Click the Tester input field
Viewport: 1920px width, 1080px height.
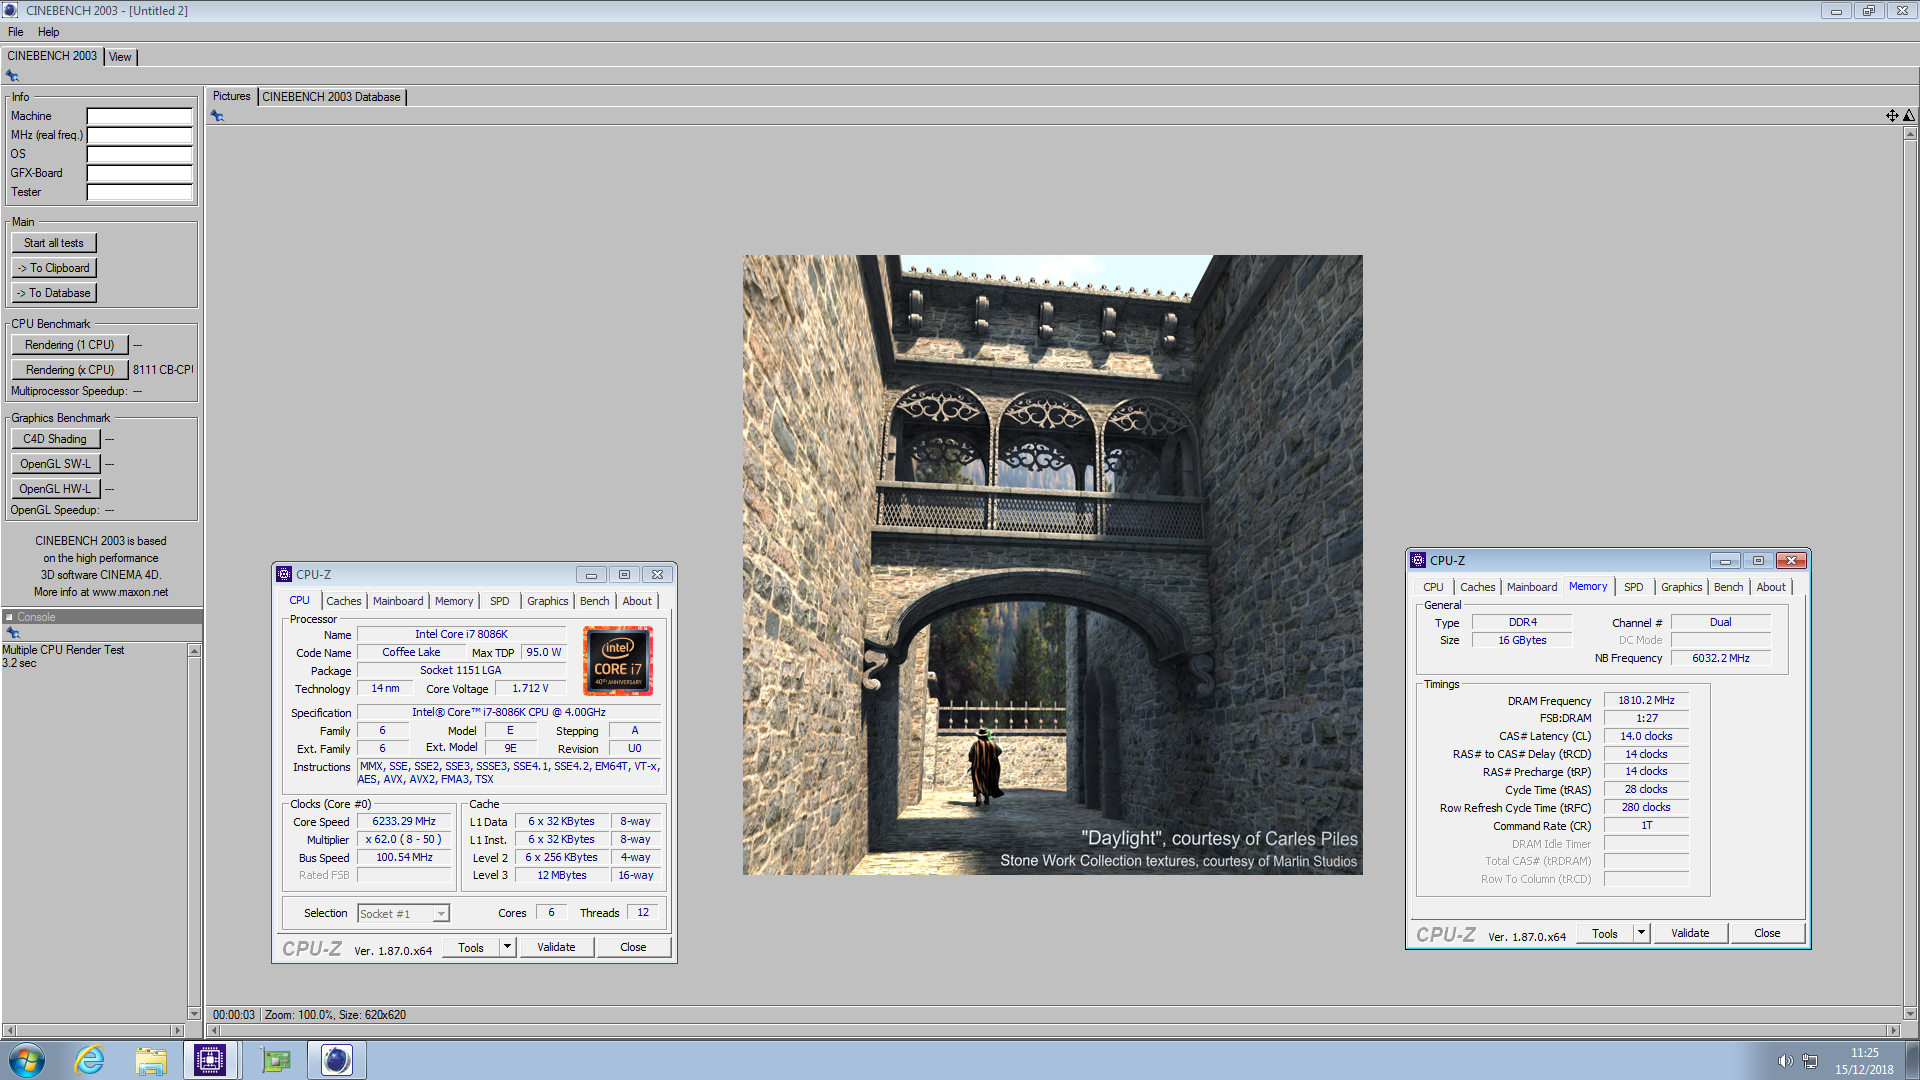click(139, 192)
